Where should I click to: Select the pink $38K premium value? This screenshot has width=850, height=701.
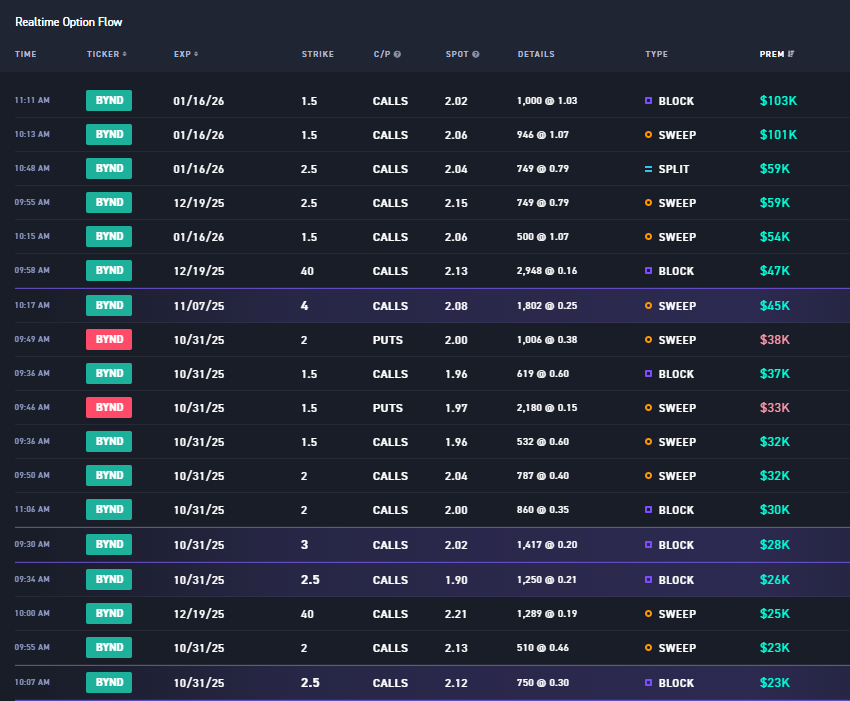click(775, 340)
